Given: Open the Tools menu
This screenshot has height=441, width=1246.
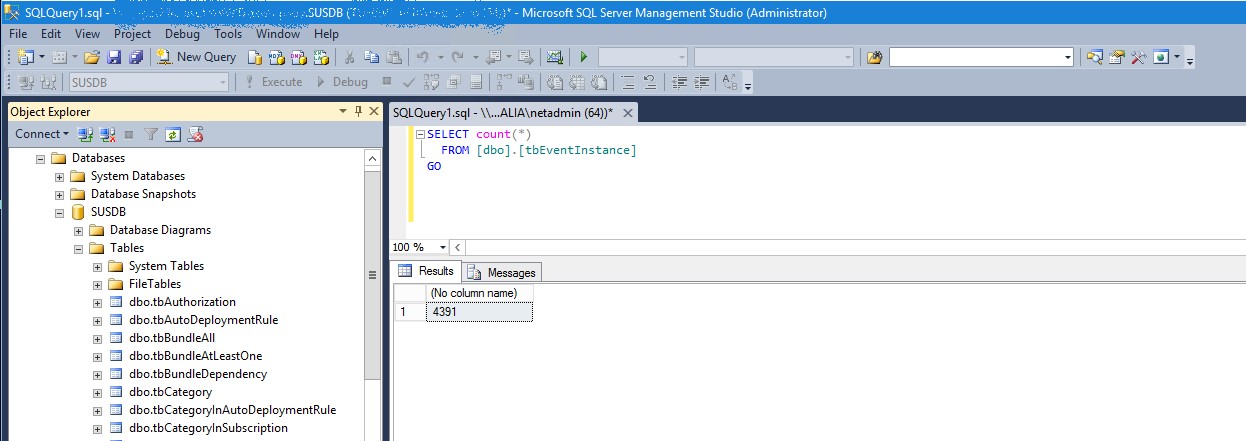Looking at the screenshot, I should click(x=228, y=33).
